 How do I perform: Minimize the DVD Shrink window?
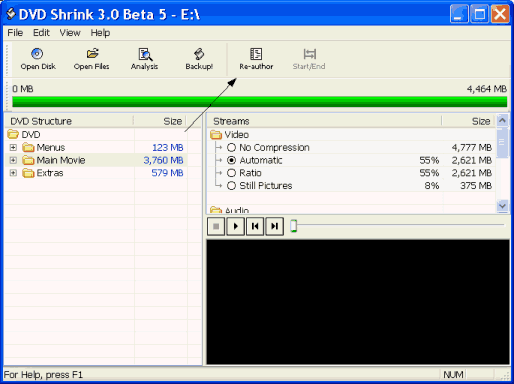click(x=459, y=14)
